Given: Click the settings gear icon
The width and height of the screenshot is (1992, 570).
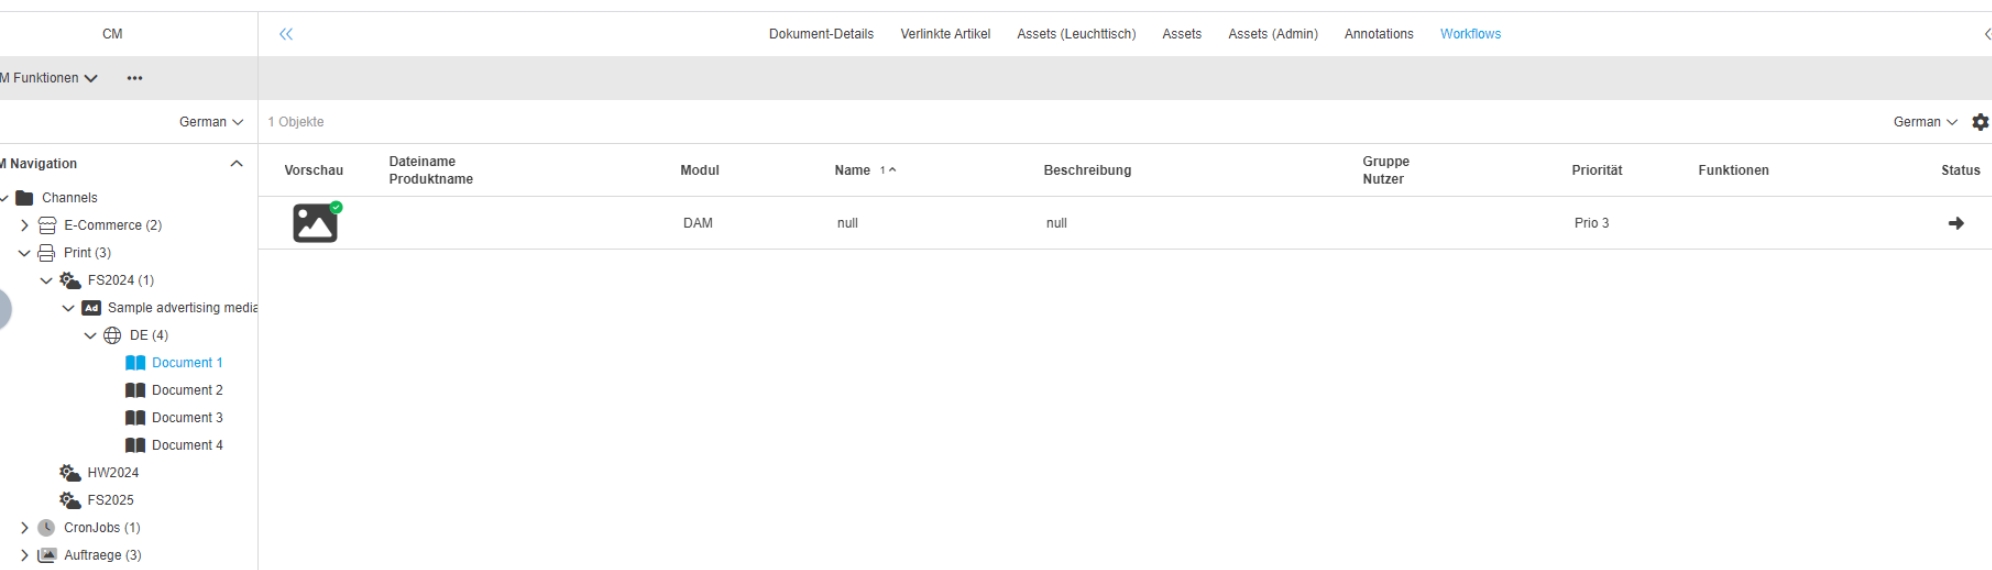Looking at the screenshot, I should [1980, 122].
